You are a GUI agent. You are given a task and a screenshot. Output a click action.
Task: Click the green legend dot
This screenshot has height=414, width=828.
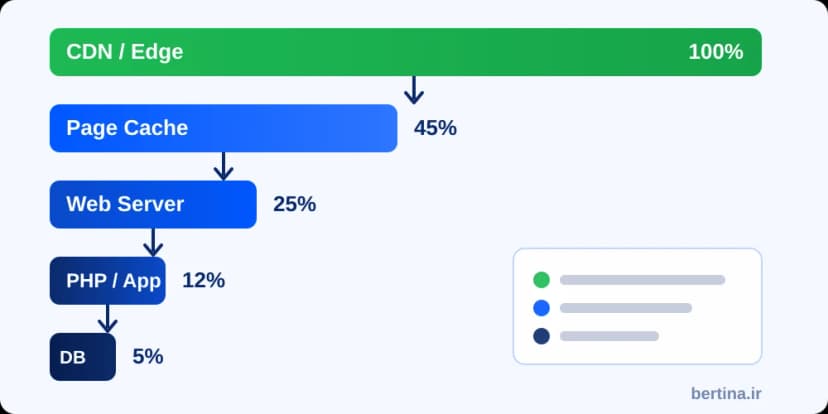(x=541, y=280)
